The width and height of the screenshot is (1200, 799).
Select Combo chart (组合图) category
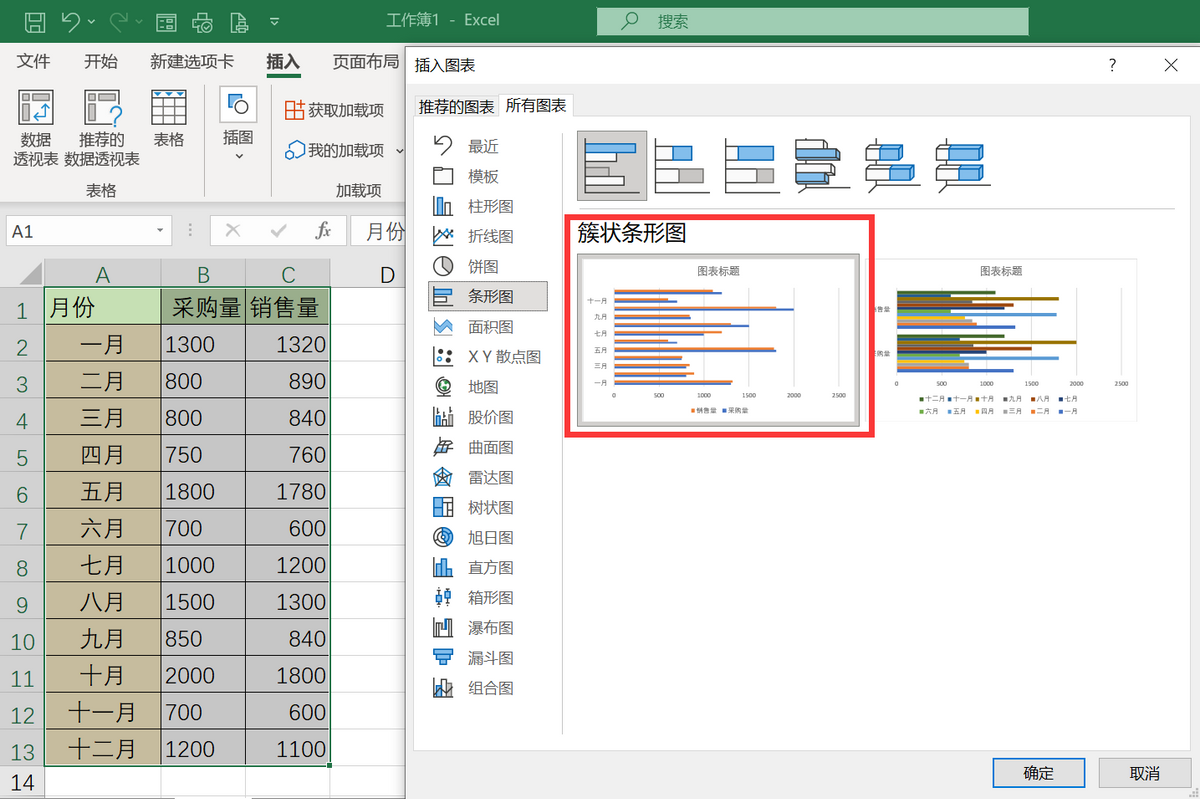click(488, 688)
